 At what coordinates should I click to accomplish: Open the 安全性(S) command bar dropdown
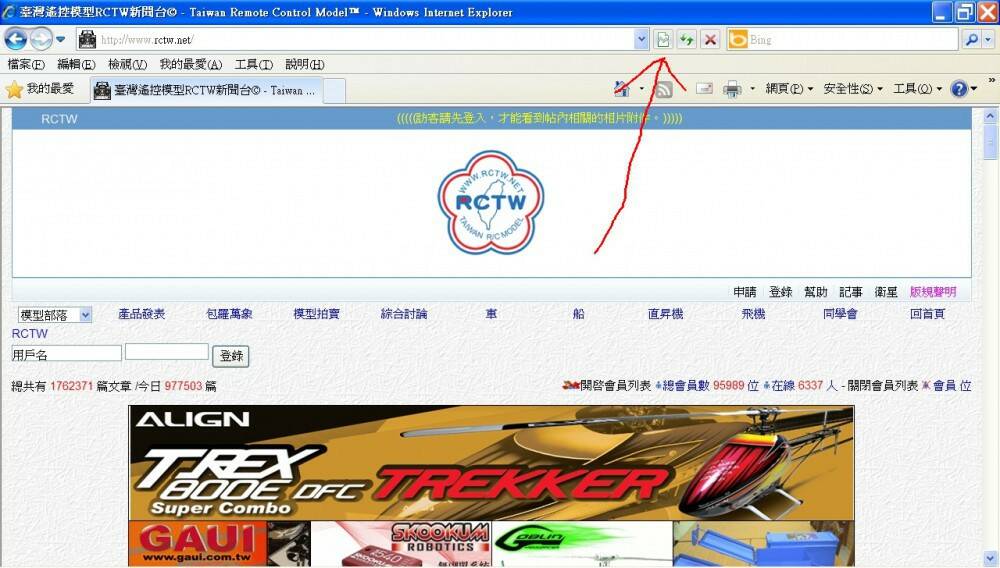[x=853, y=89]
